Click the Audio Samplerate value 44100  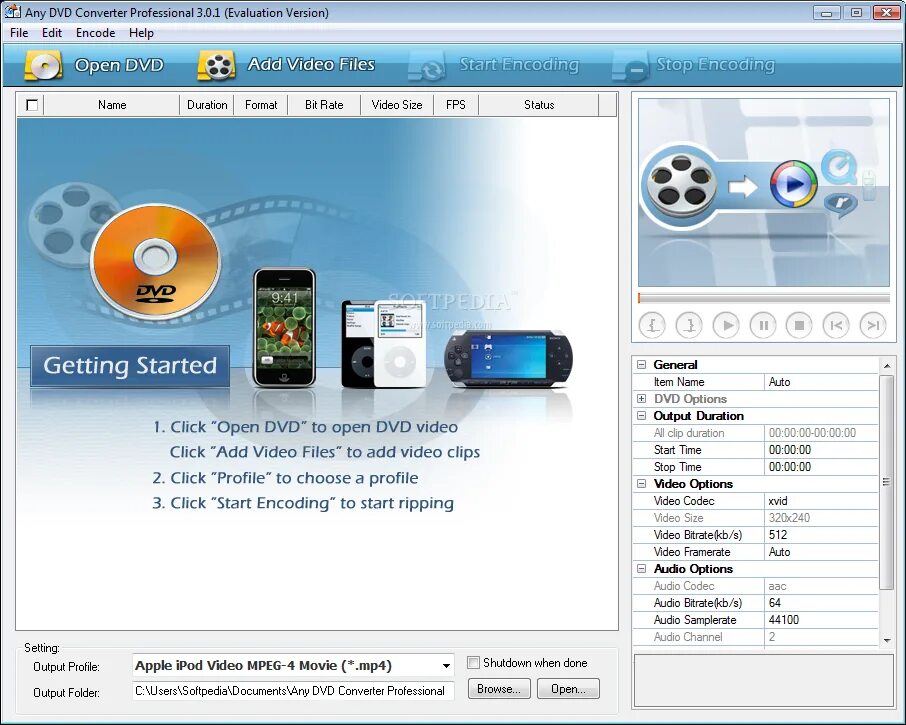tap(821, 620)
